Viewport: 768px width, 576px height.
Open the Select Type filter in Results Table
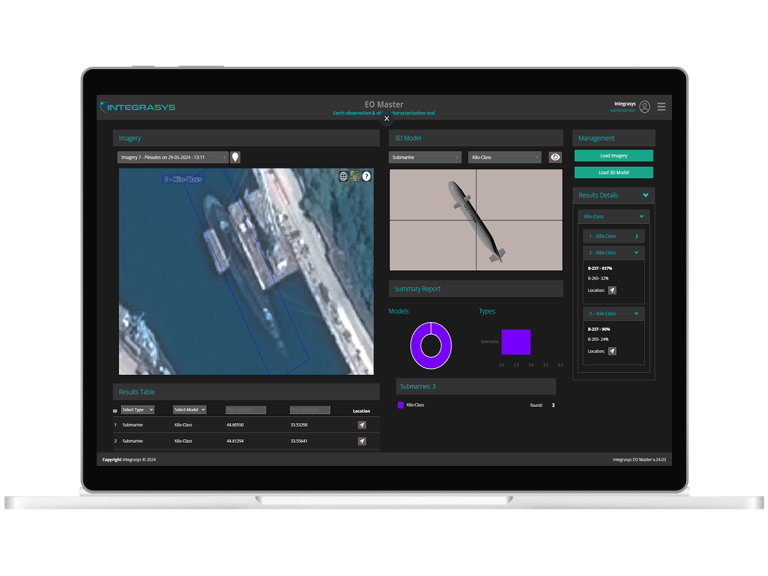pos(138,410)
